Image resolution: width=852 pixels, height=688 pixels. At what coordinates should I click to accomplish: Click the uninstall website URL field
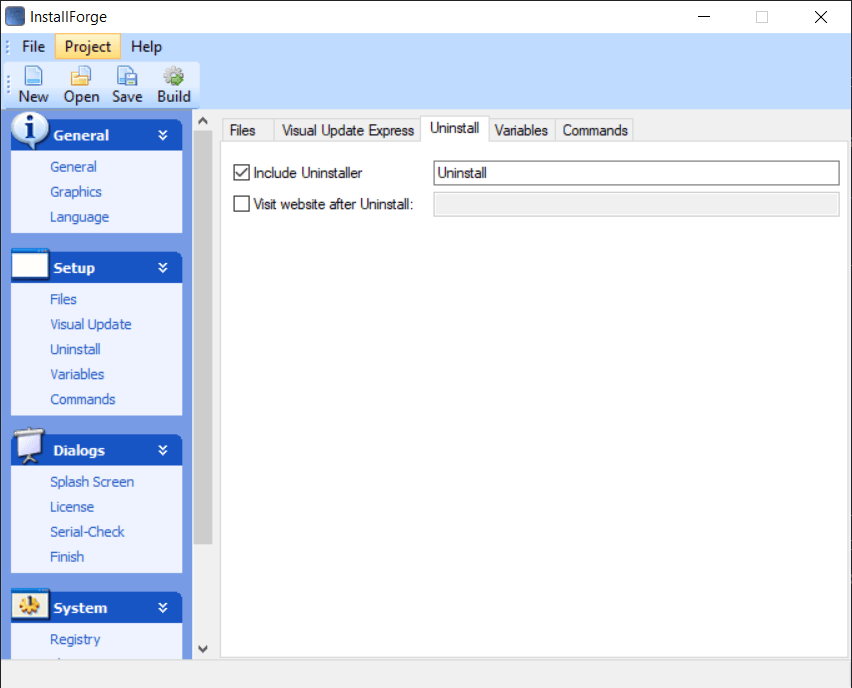[x=636, y=204]
